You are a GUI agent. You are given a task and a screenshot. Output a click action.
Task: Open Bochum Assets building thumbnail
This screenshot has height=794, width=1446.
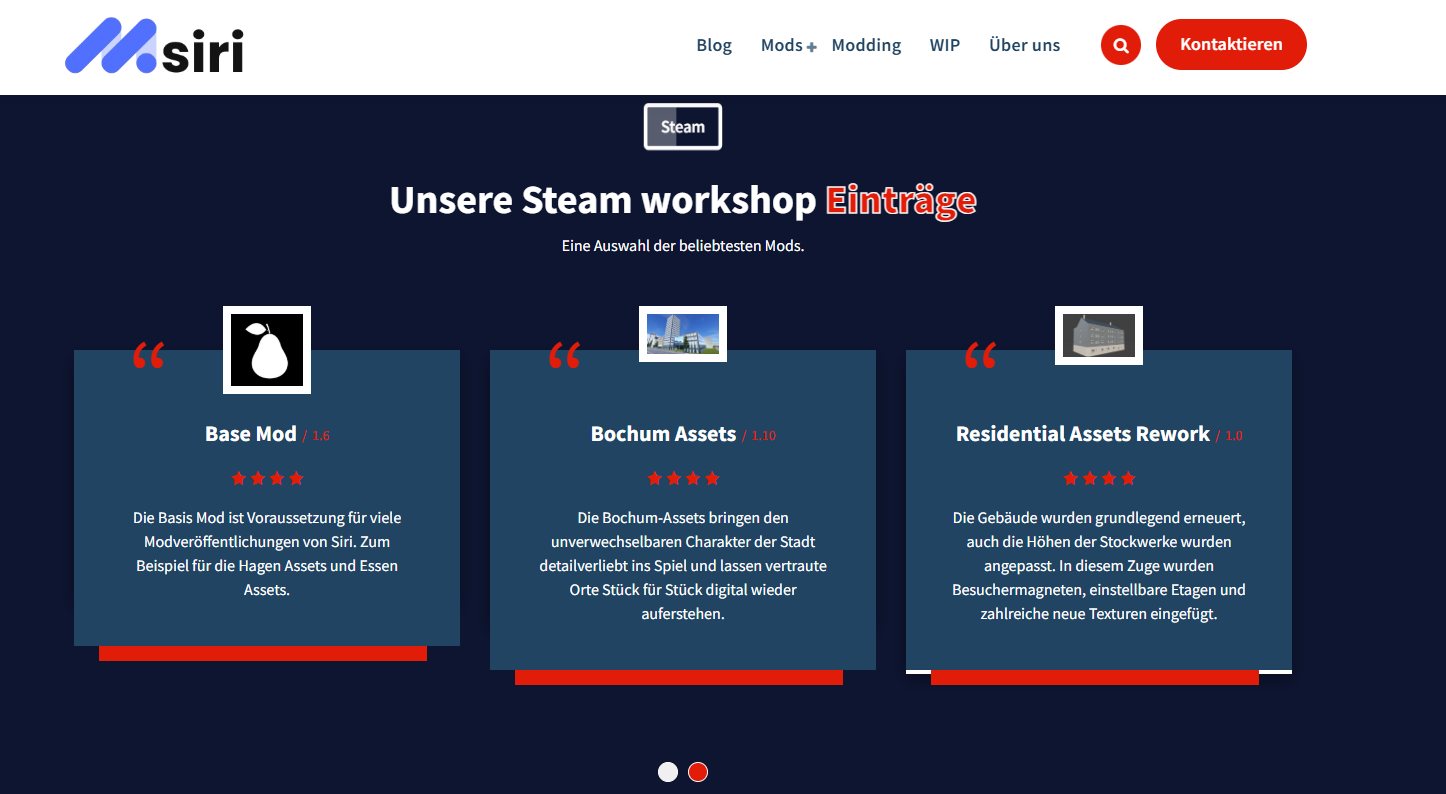683,334
